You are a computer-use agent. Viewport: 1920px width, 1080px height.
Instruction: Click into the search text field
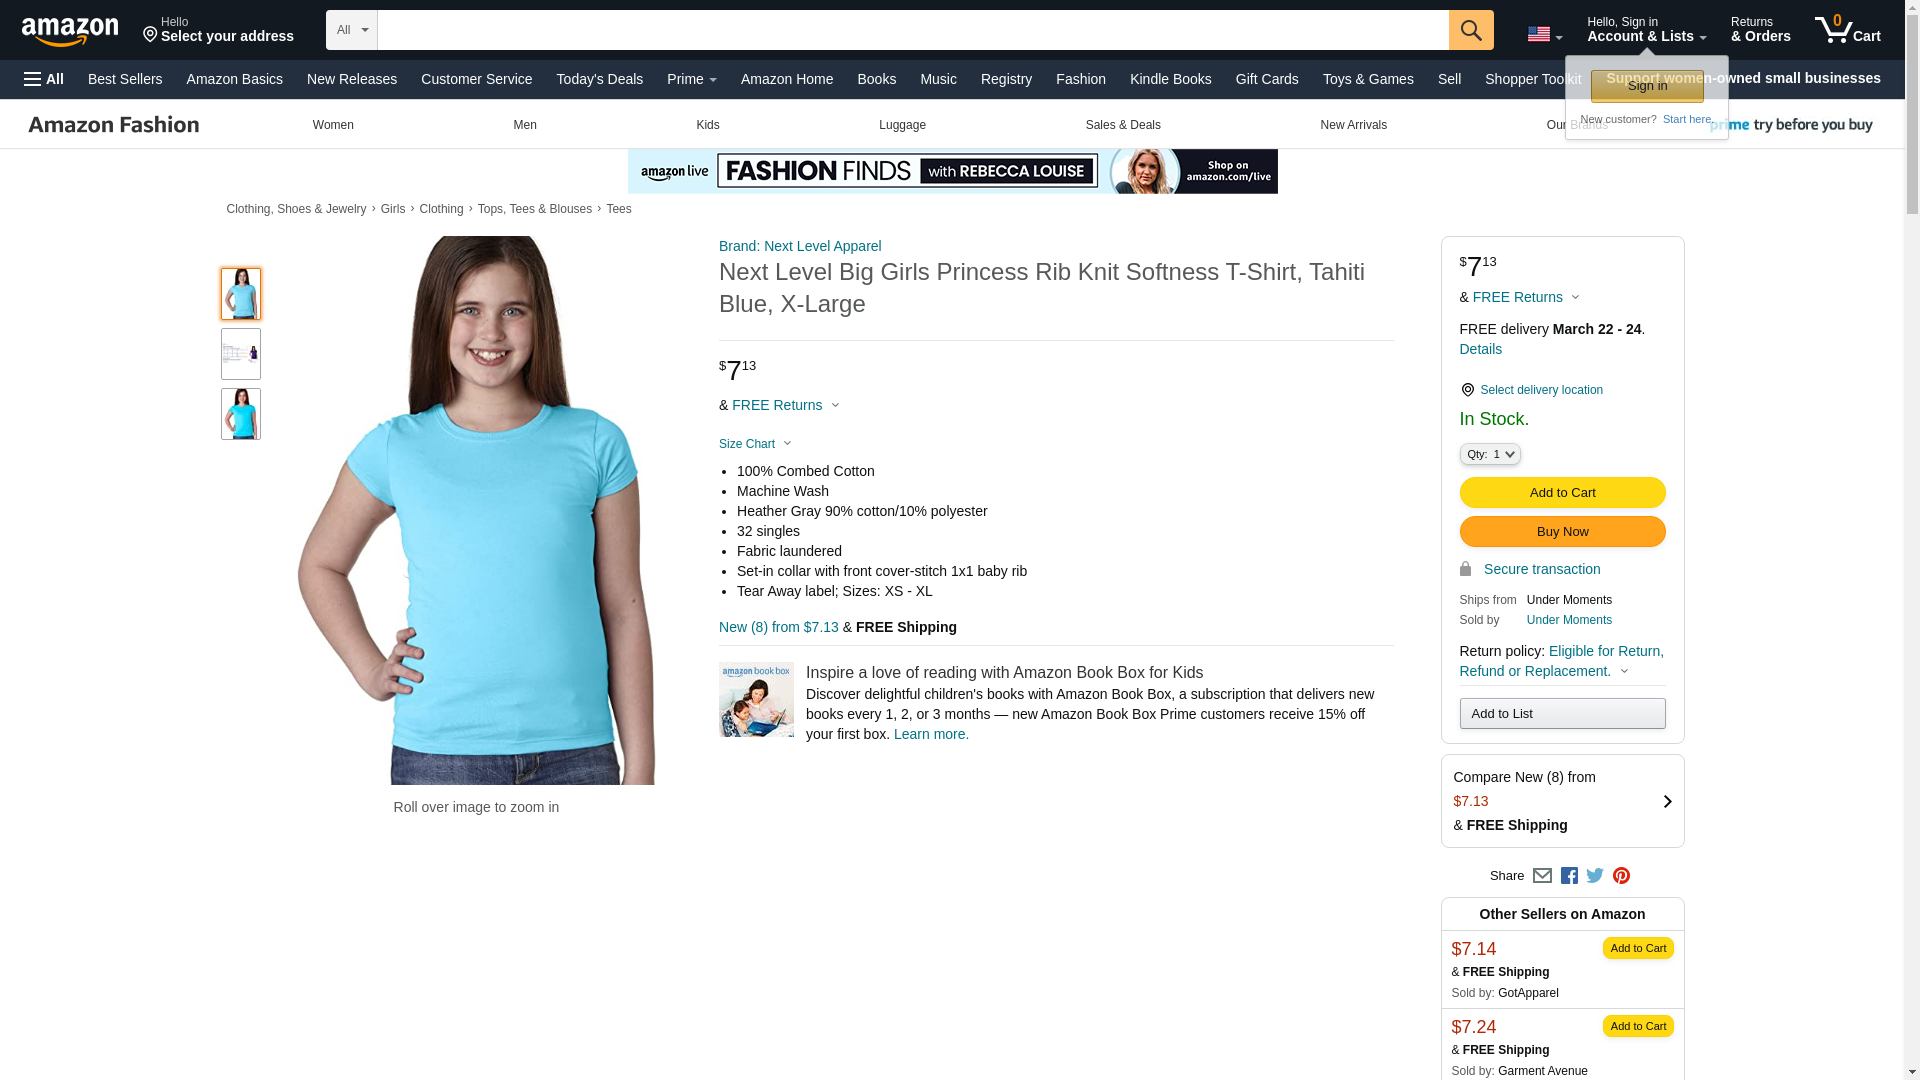913,30
